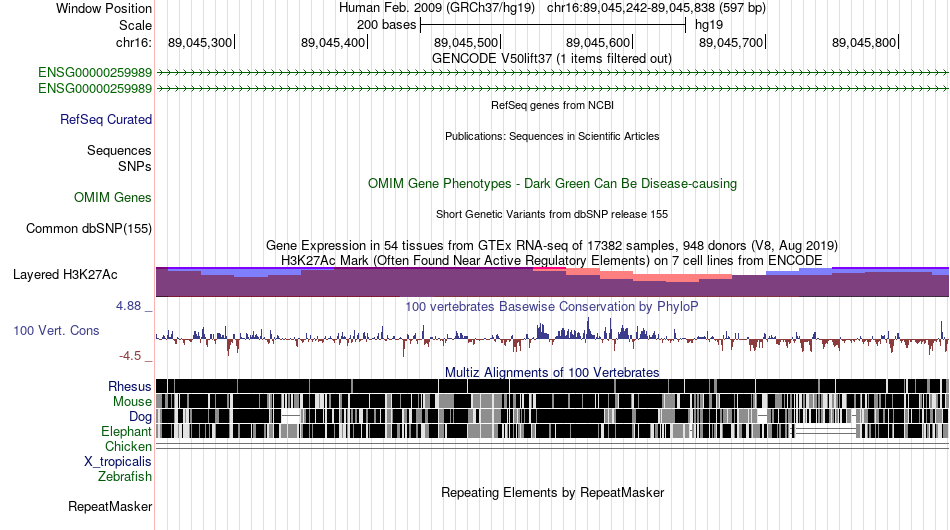This screenshot has width=950, height=530.
Task: Click the RefSeq genes from NCBI title
Action: [552, 105]
